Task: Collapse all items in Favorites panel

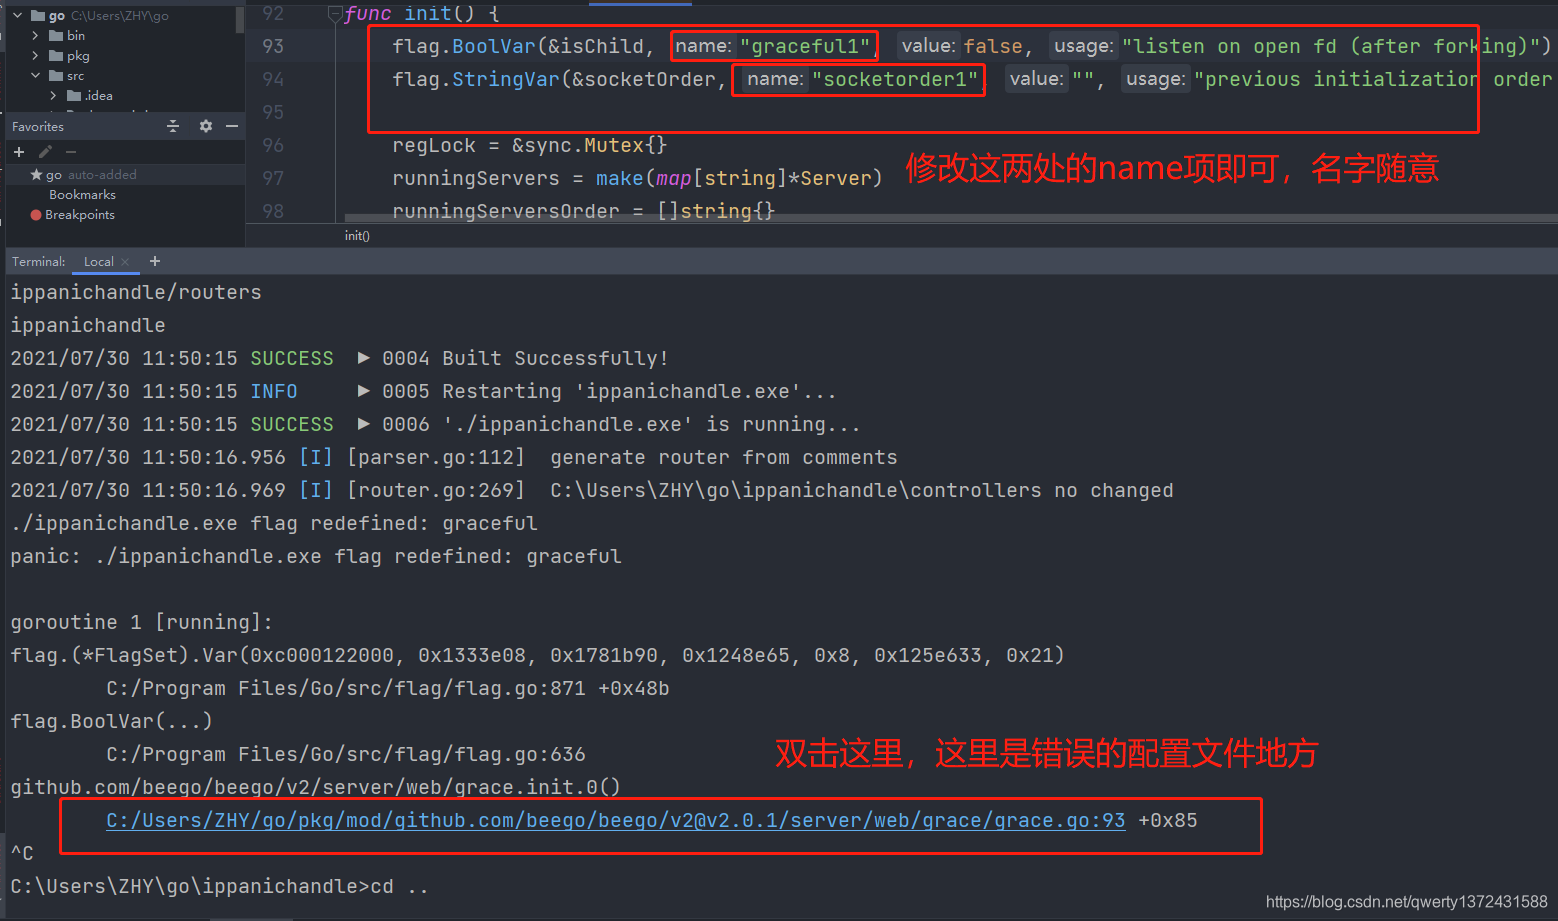Action: (x=173, y=126)
